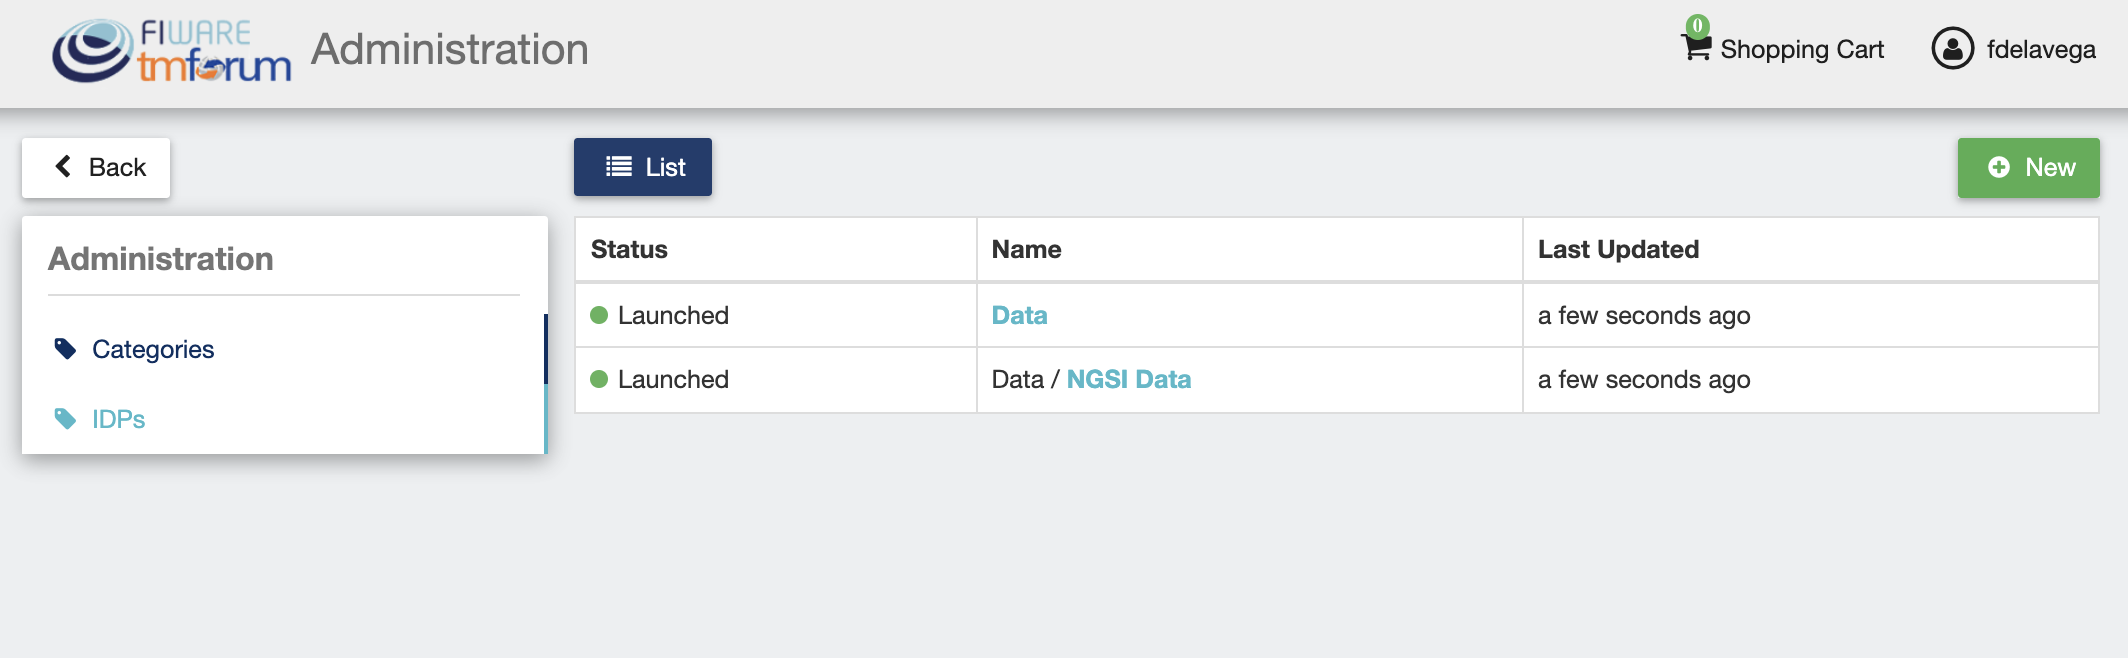
Task: Go back using the Back button
Action: (96, 167)
